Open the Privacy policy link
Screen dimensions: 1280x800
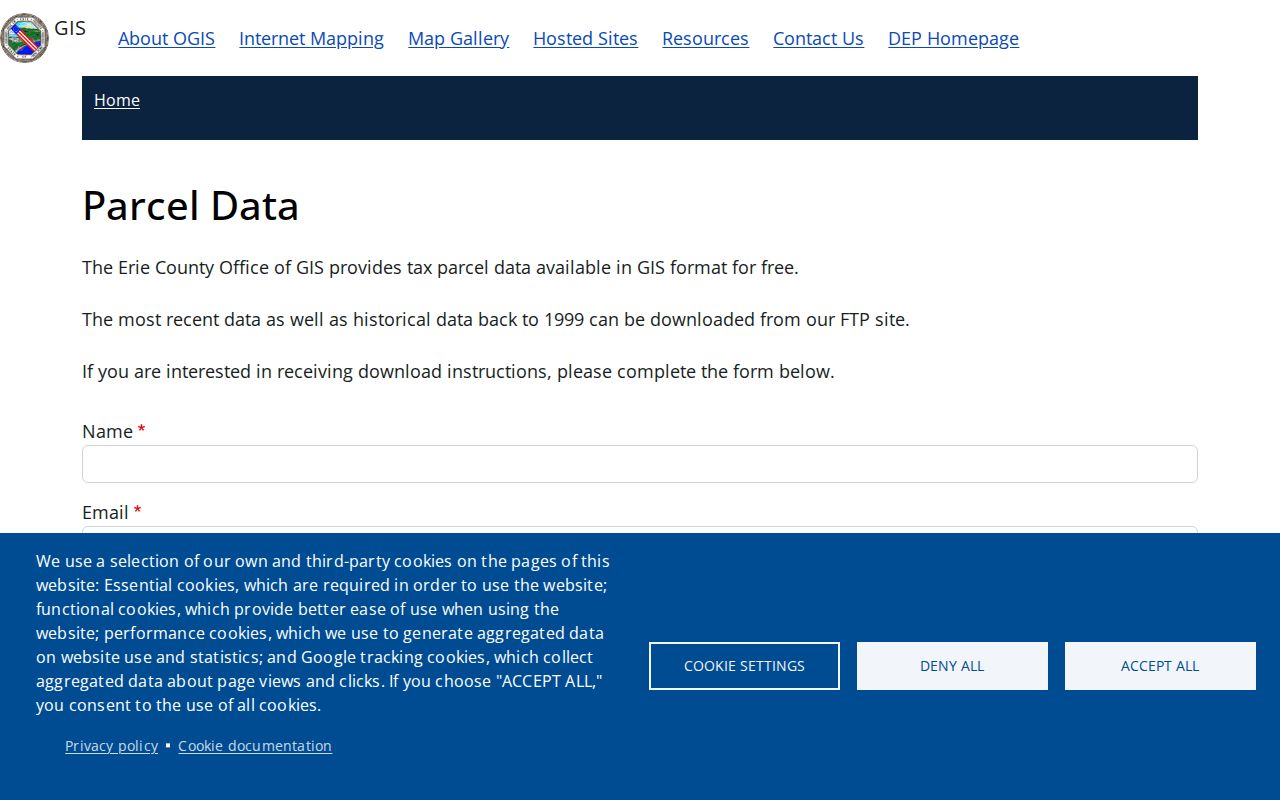point(111,746)
